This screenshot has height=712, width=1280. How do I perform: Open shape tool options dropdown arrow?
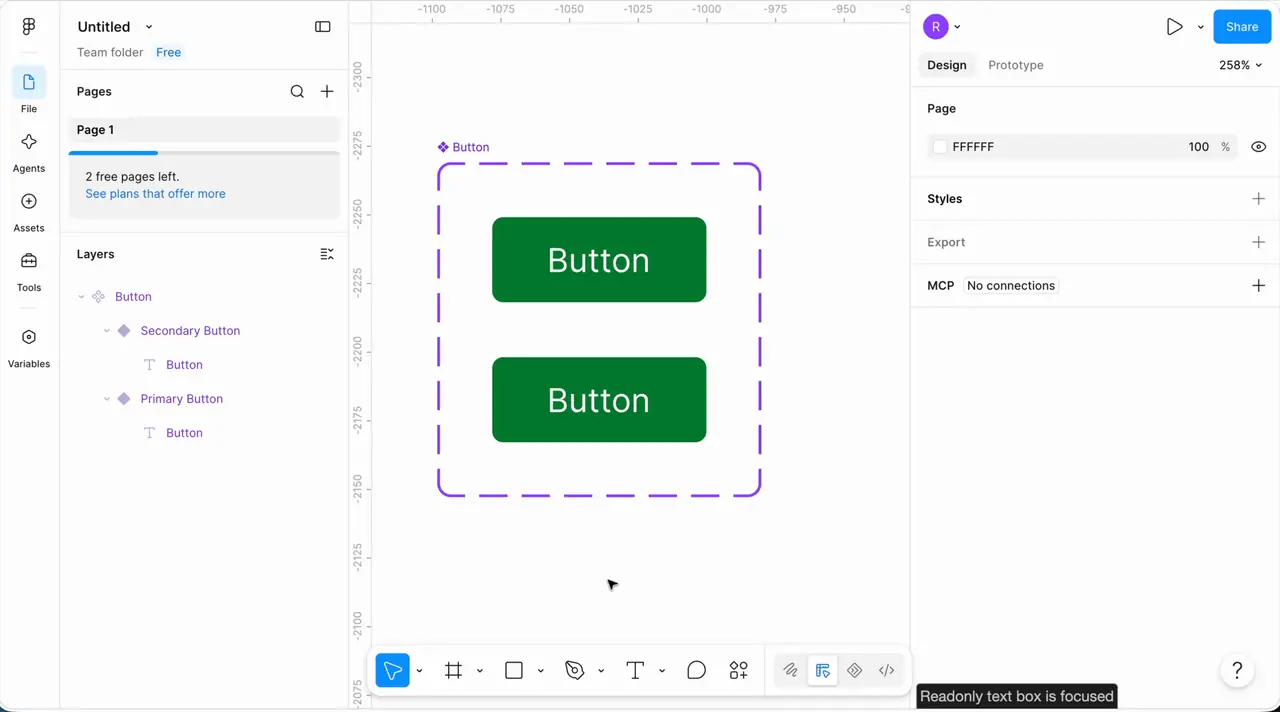(x=541, y=670)
